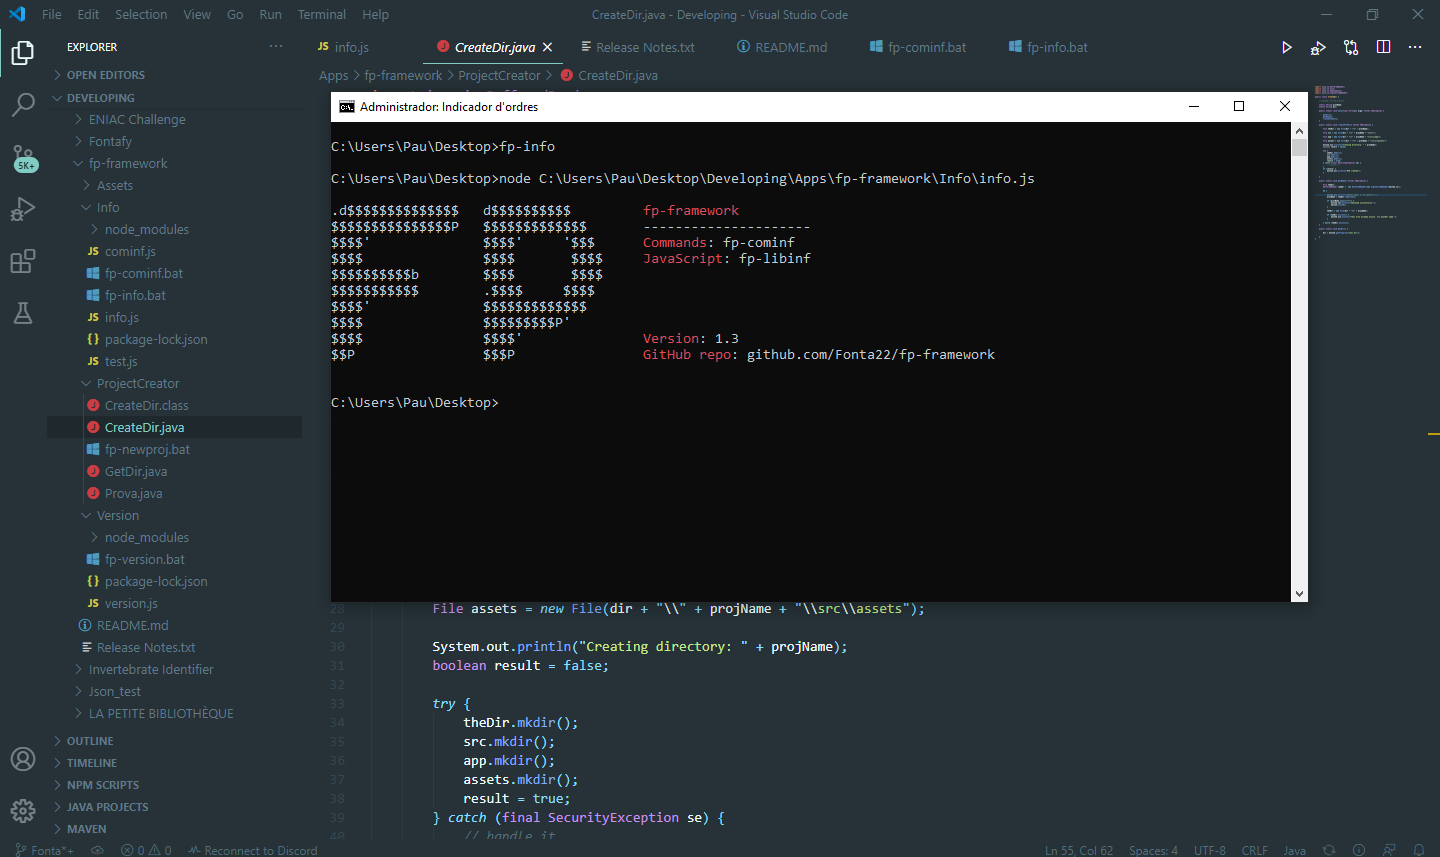Run the Java file with play icon

(x=1287, y=47)
